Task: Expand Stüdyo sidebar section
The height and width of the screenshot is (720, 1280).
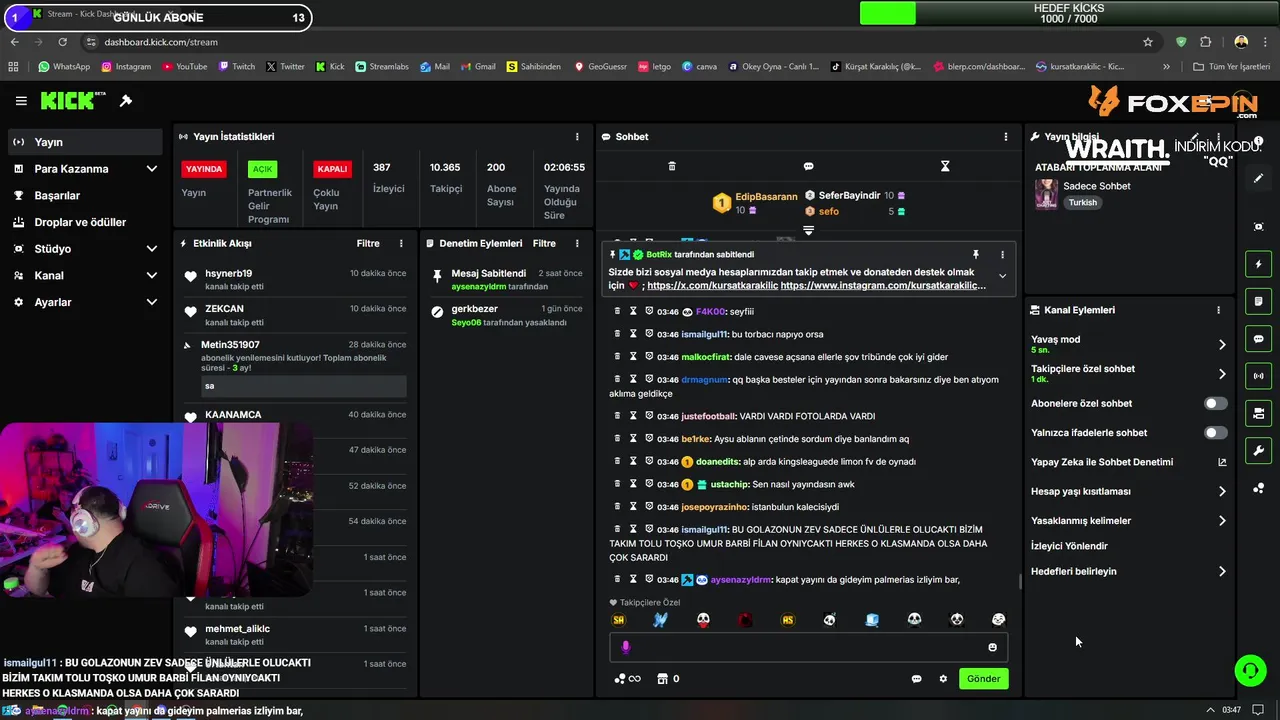Action: 152,249
